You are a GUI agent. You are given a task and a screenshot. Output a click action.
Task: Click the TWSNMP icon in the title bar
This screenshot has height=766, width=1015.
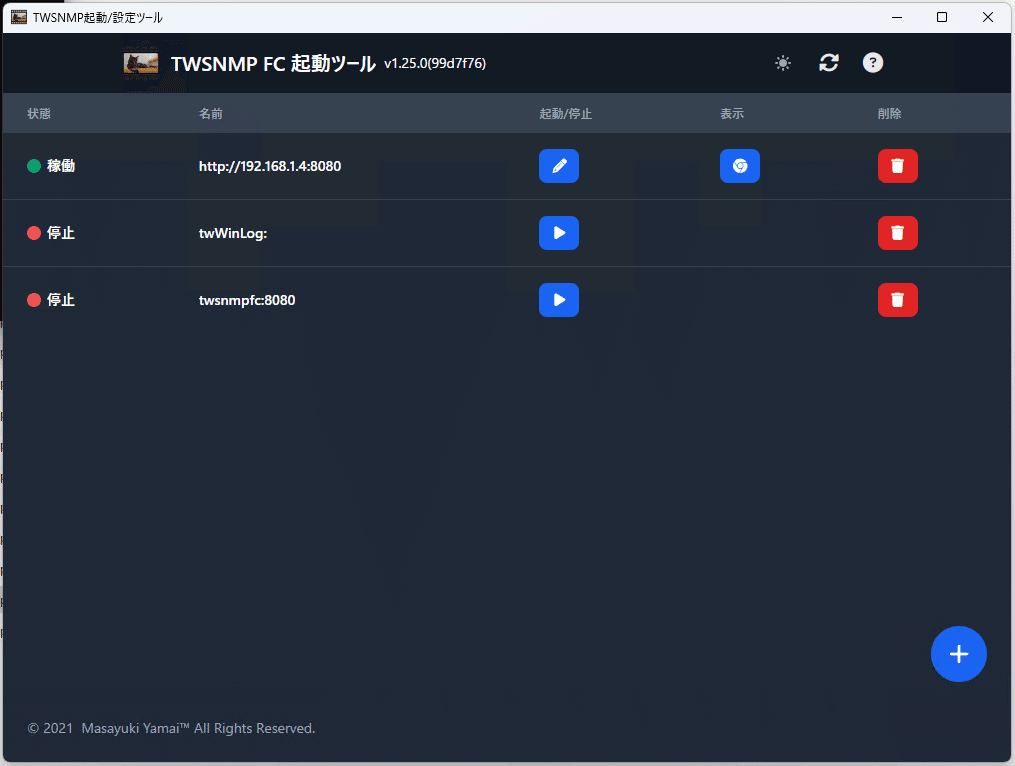(17, 16)
